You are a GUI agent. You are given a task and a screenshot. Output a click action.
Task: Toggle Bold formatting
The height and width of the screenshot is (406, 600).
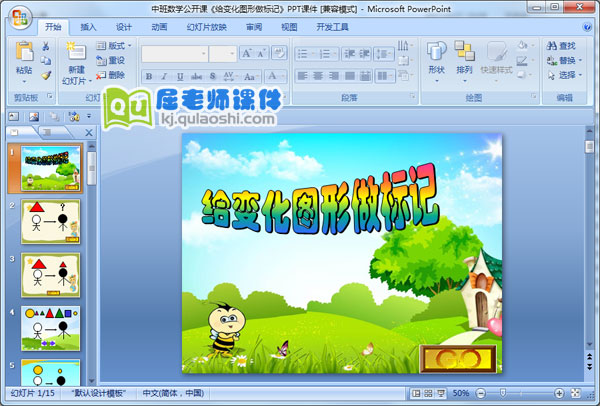click(x=149, y=76)
